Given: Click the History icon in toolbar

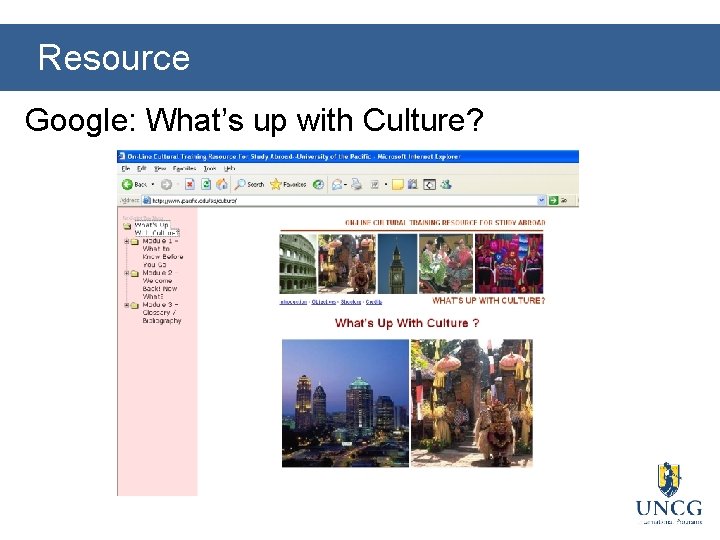Looking at the screenshot, I should point(318,185).
